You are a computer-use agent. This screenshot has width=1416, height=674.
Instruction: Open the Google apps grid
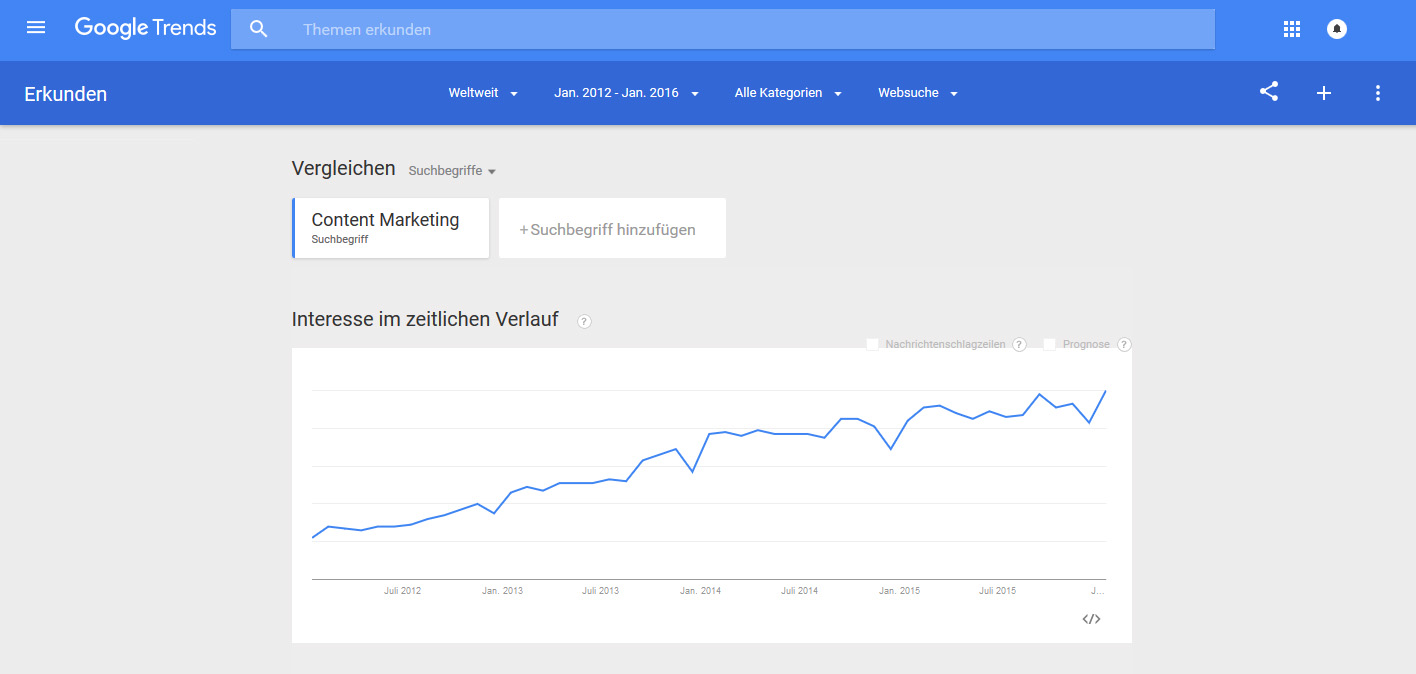(1291, 29)
